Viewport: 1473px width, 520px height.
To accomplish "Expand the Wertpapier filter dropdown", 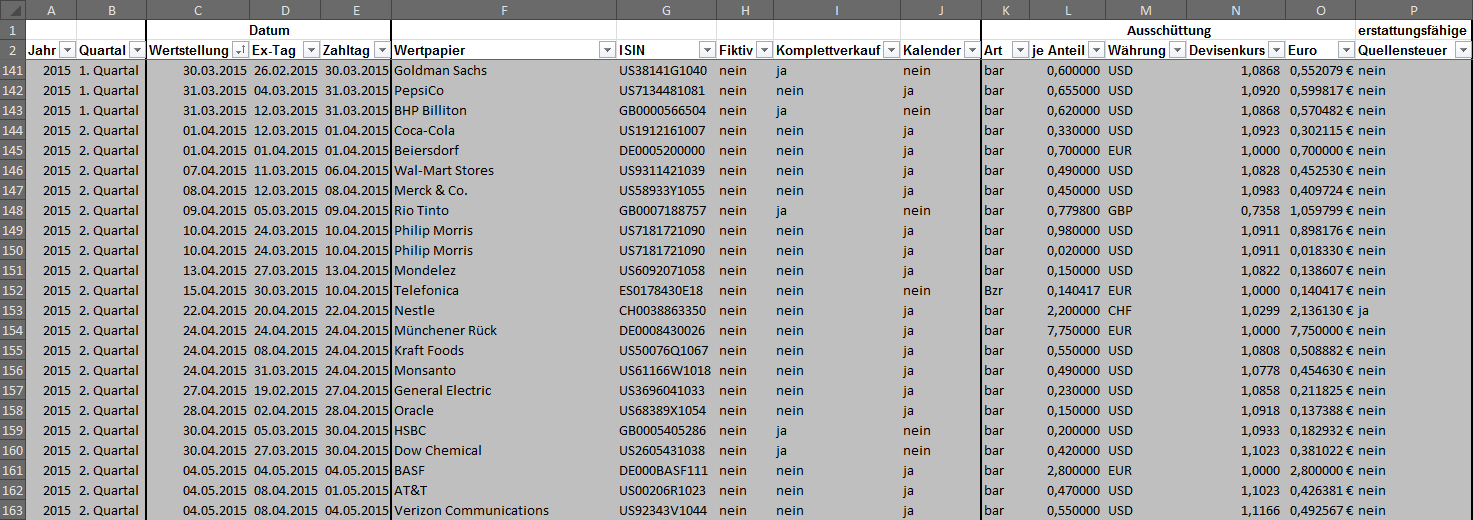I will pos(606,50).
